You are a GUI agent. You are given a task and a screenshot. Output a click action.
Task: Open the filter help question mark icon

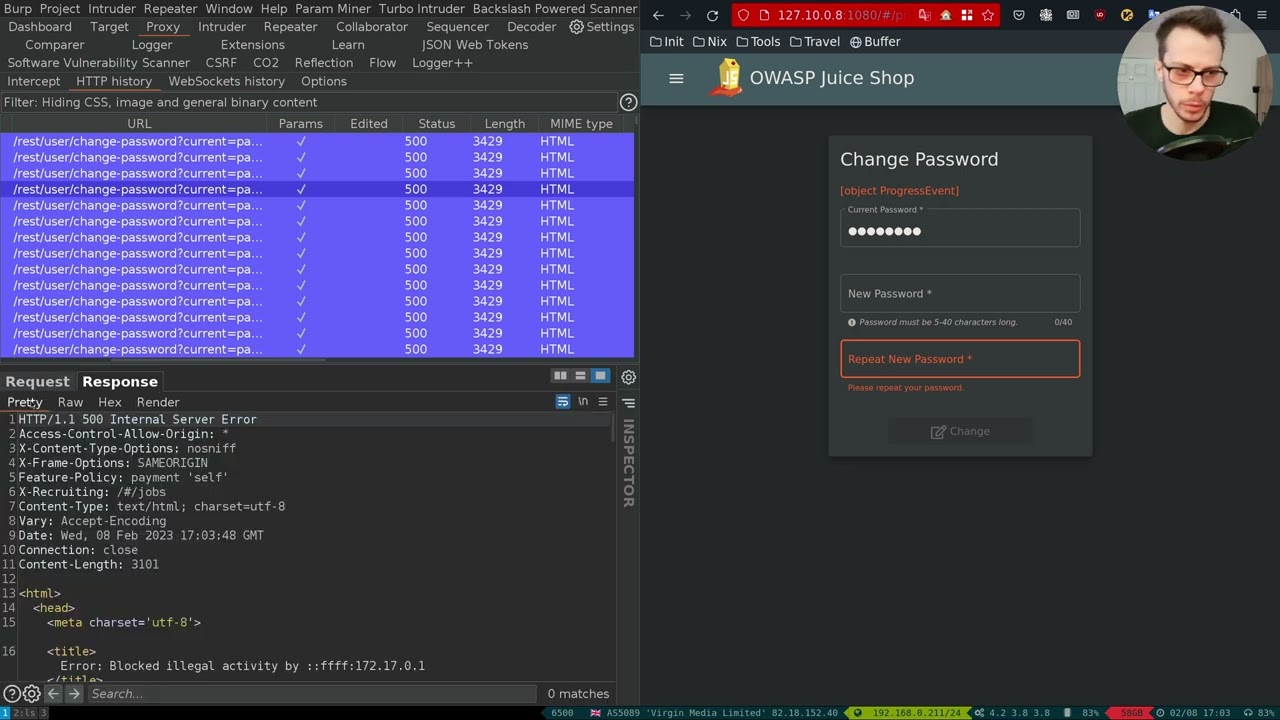pyautogui.click(x=628, y=102)
